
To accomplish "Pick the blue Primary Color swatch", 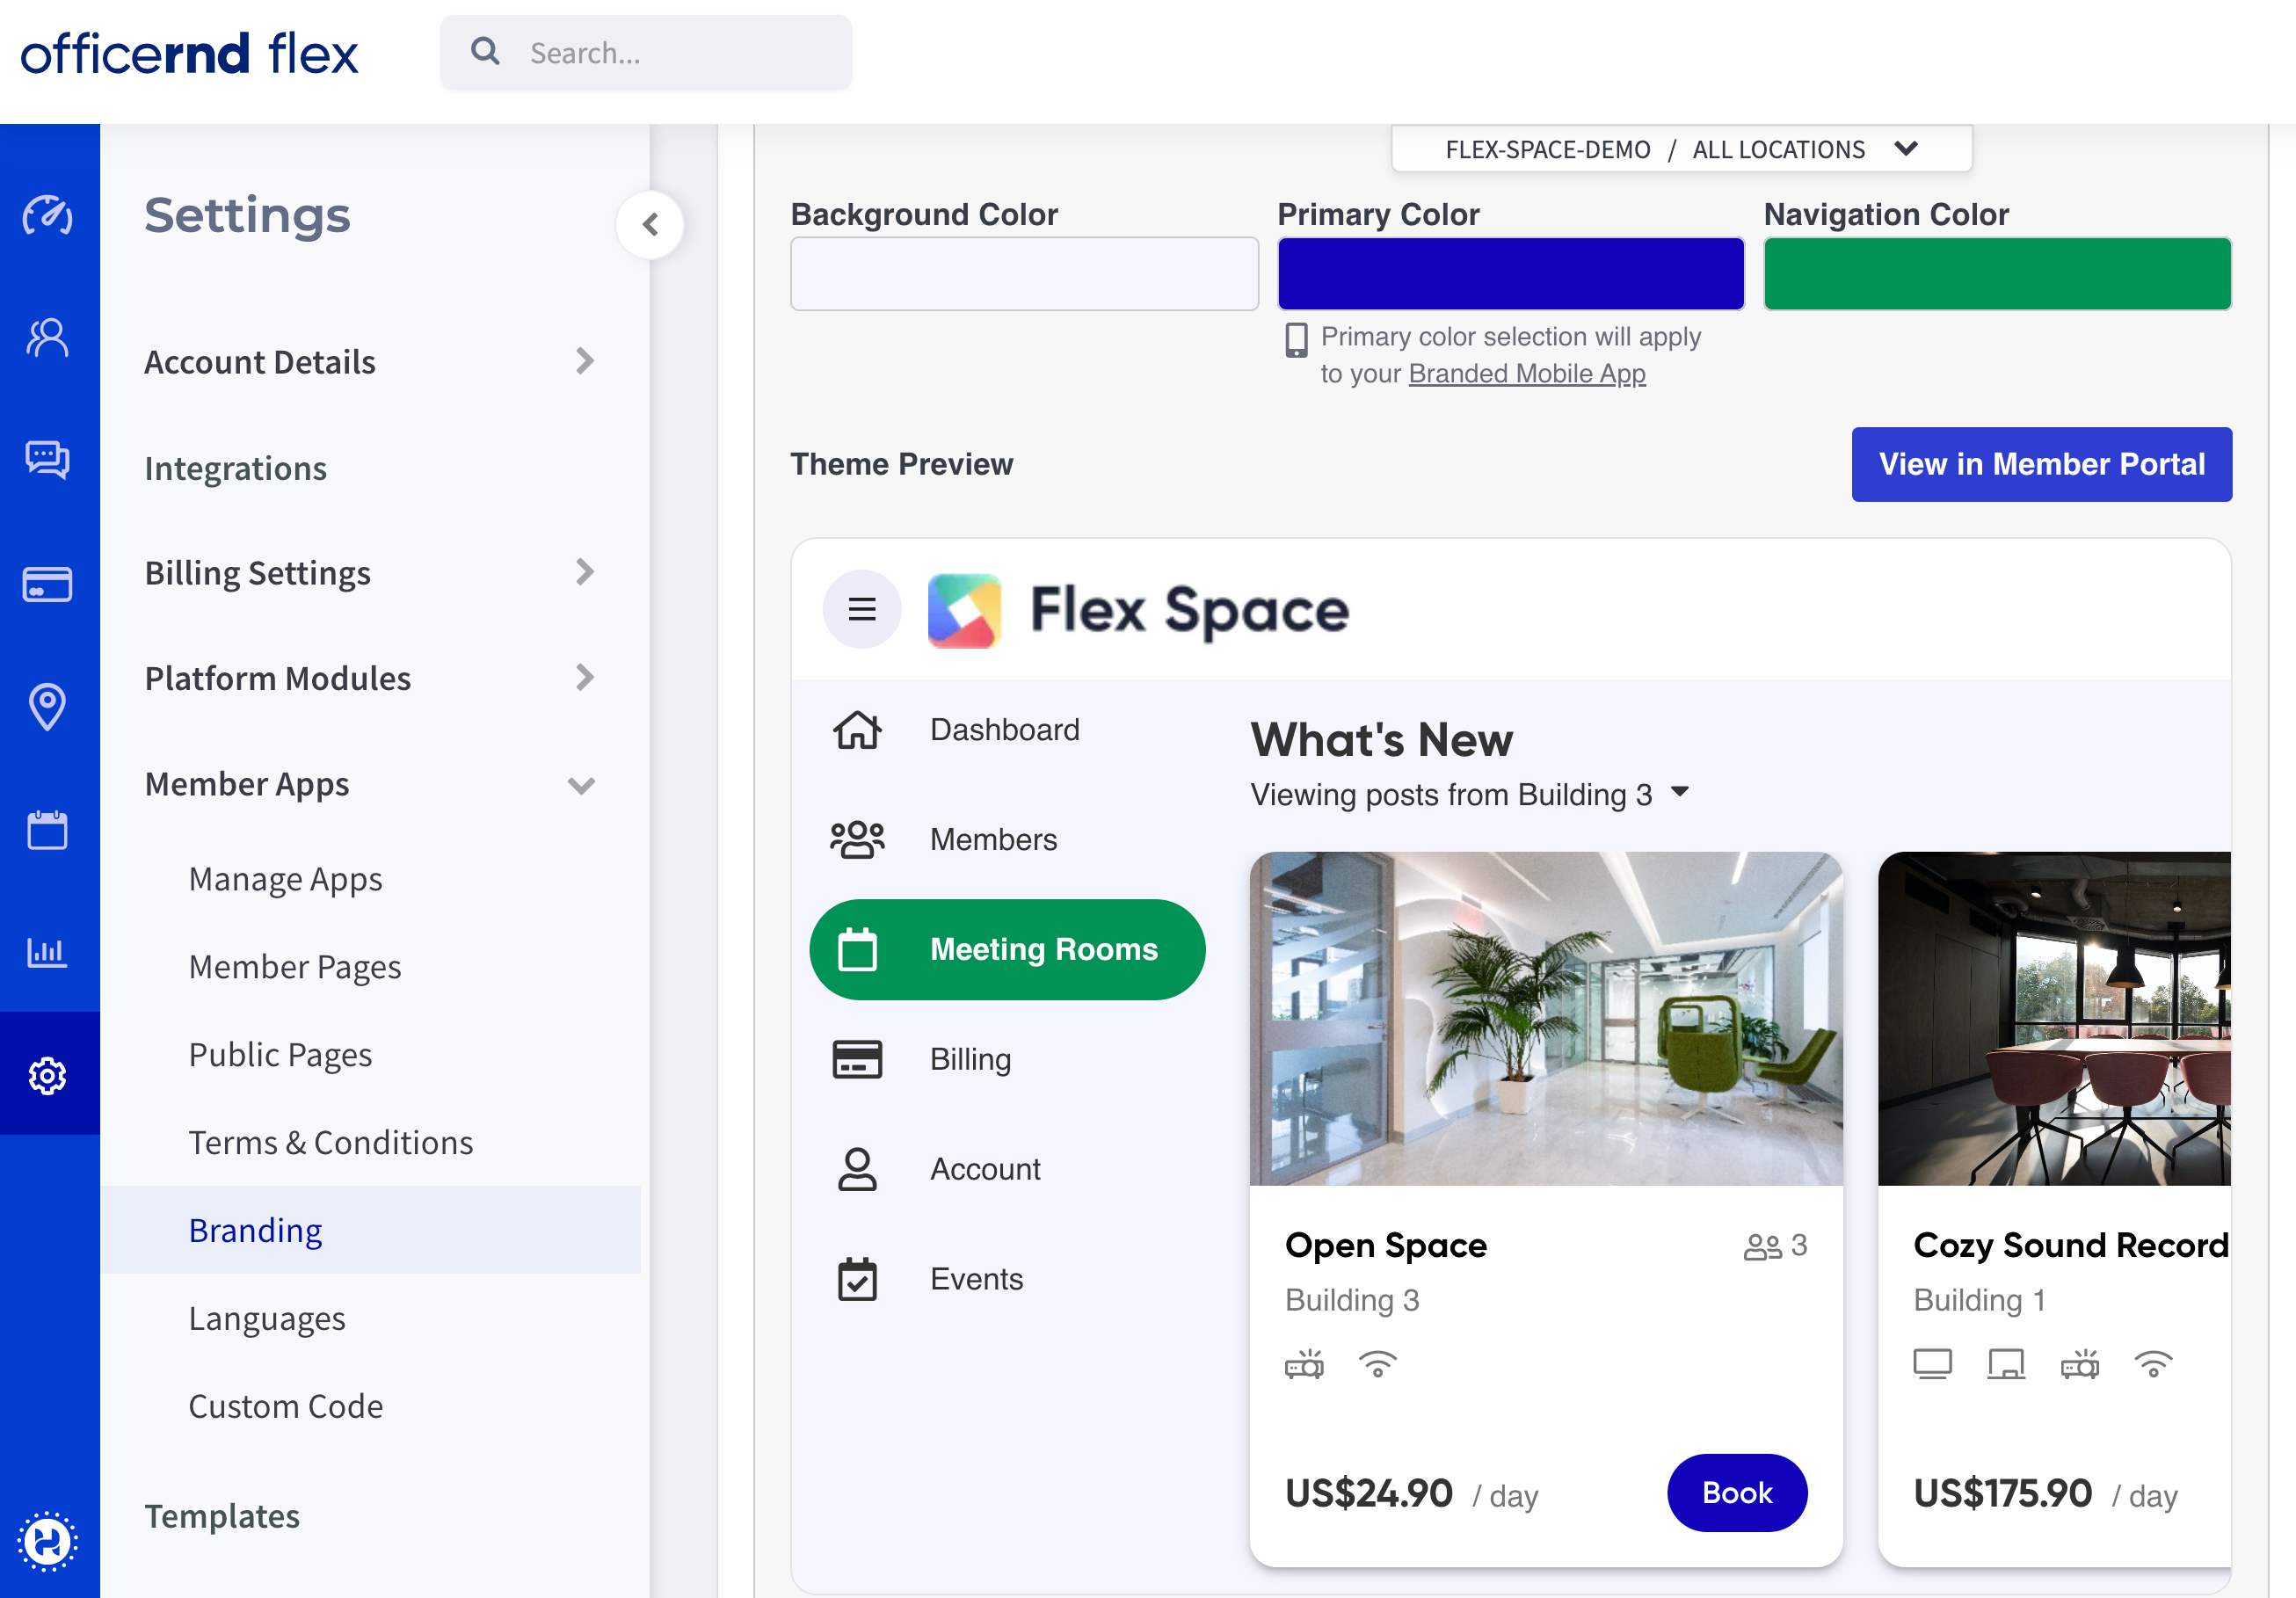I will tap(1510, 273).
